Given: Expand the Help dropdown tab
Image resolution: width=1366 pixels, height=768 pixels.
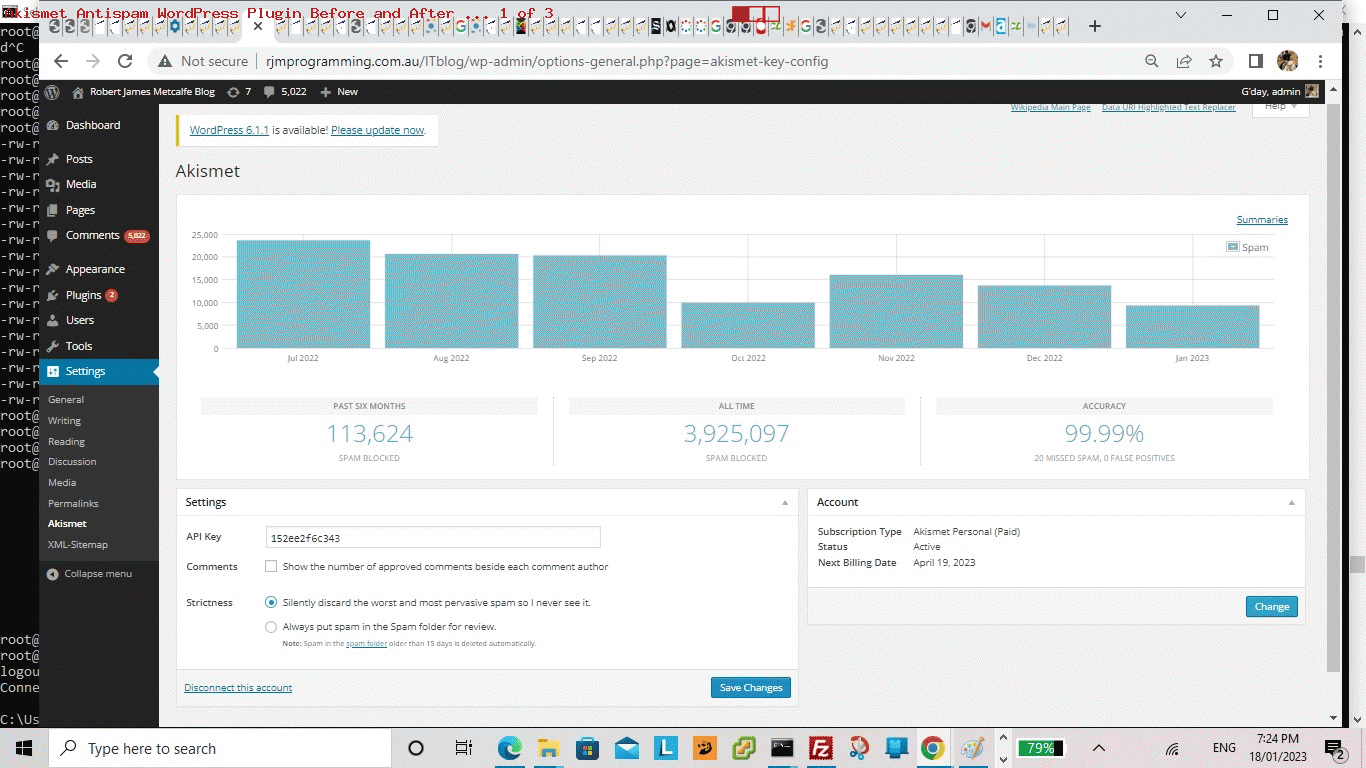Looking at the screenshot, I should 1280,108.
